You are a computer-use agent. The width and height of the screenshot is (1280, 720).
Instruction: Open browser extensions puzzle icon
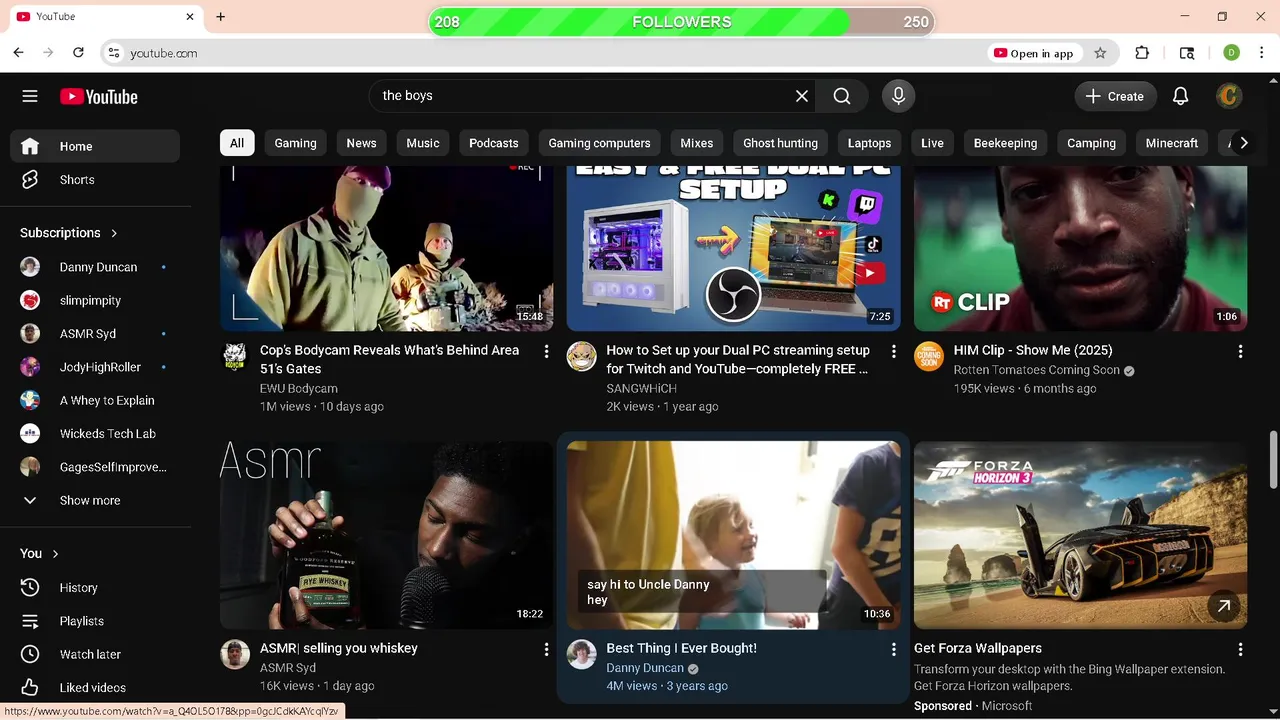click(x=1142, y=53)
